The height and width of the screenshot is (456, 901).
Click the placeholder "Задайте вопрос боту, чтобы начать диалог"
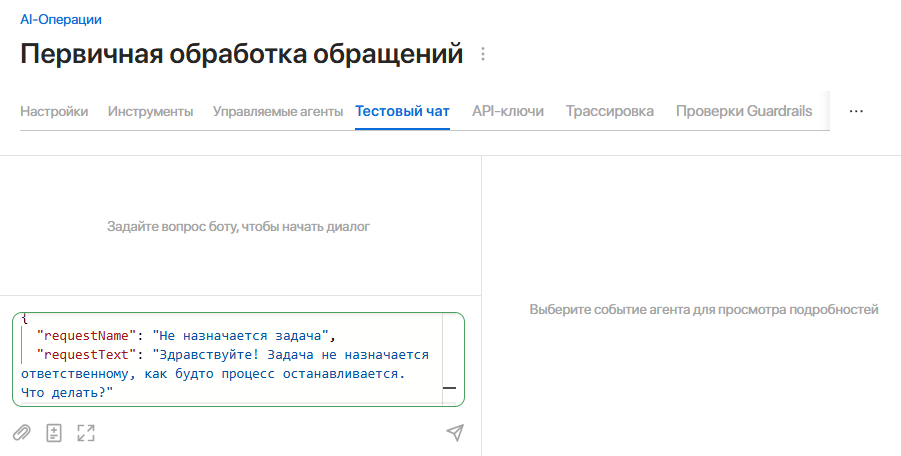238,227
